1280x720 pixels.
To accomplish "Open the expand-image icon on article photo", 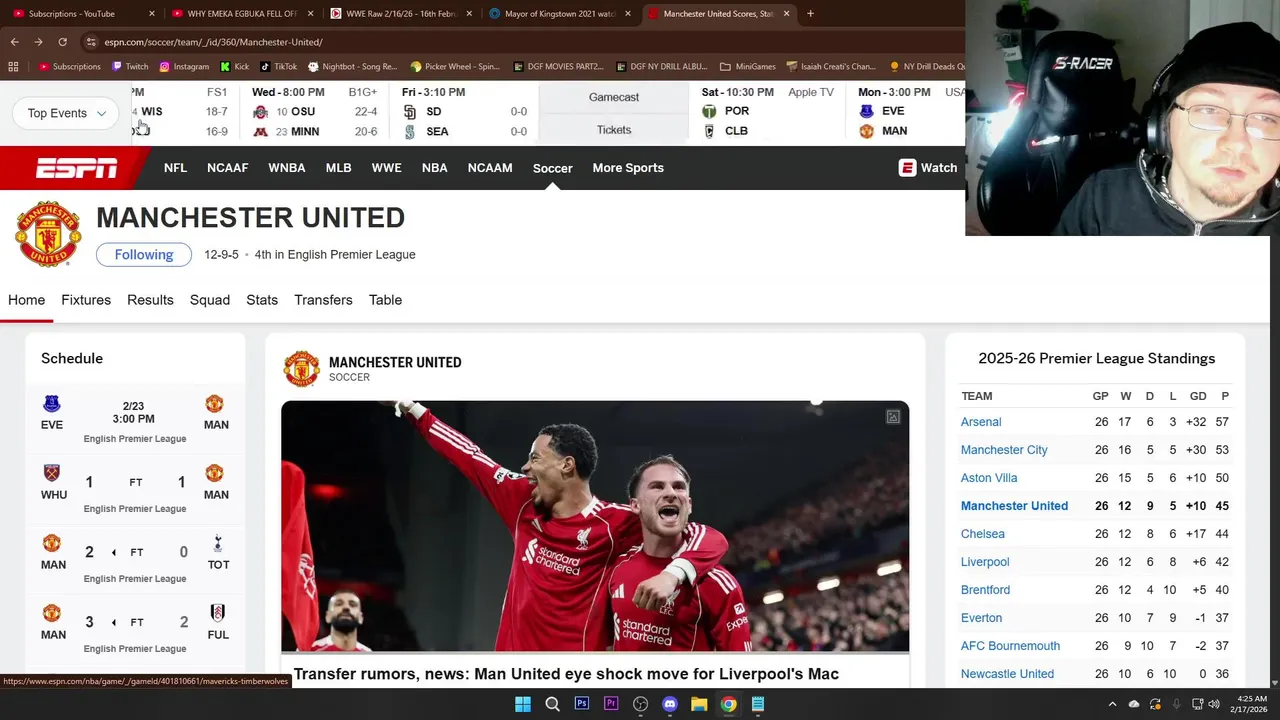I will pyautogui.click(x=893, y=417).
